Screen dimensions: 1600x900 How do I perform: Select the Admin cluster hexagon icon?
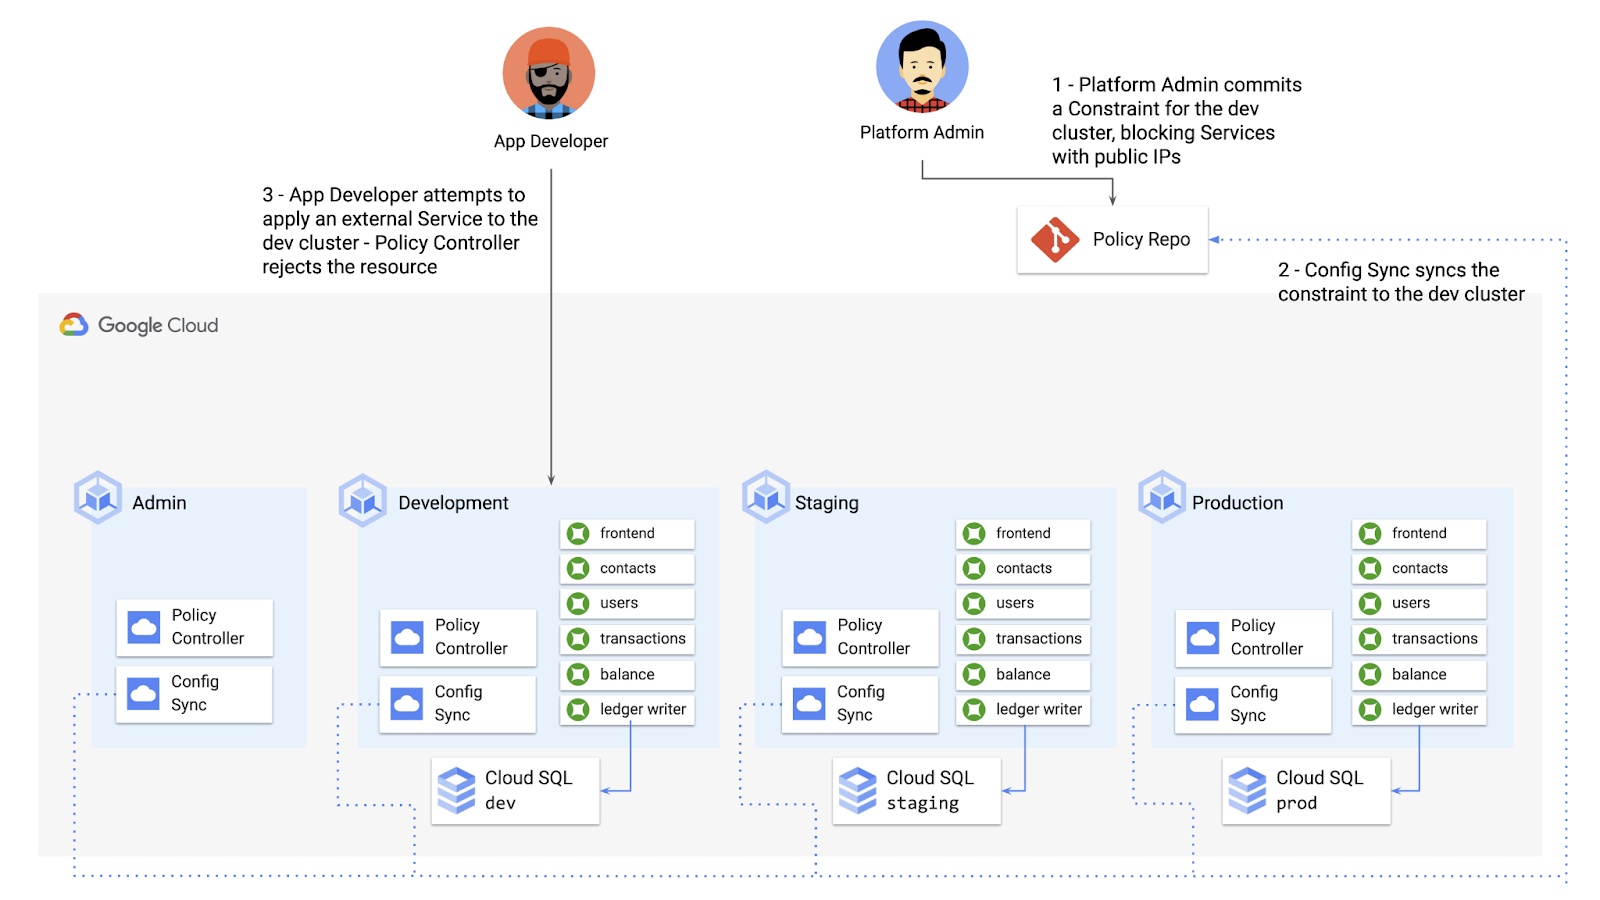coord(98,497)
